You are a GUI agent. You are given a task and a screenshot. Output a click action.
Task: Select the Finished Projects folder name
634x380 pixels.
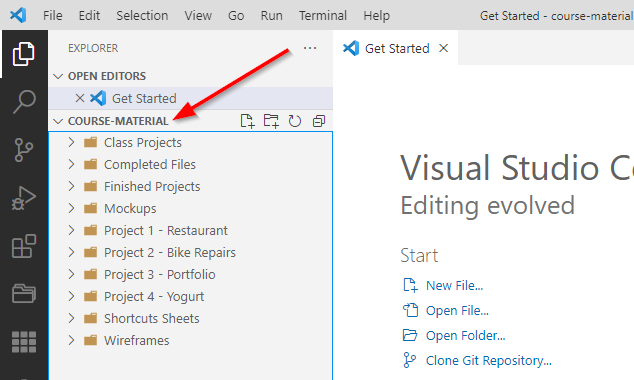click(152, 186)
